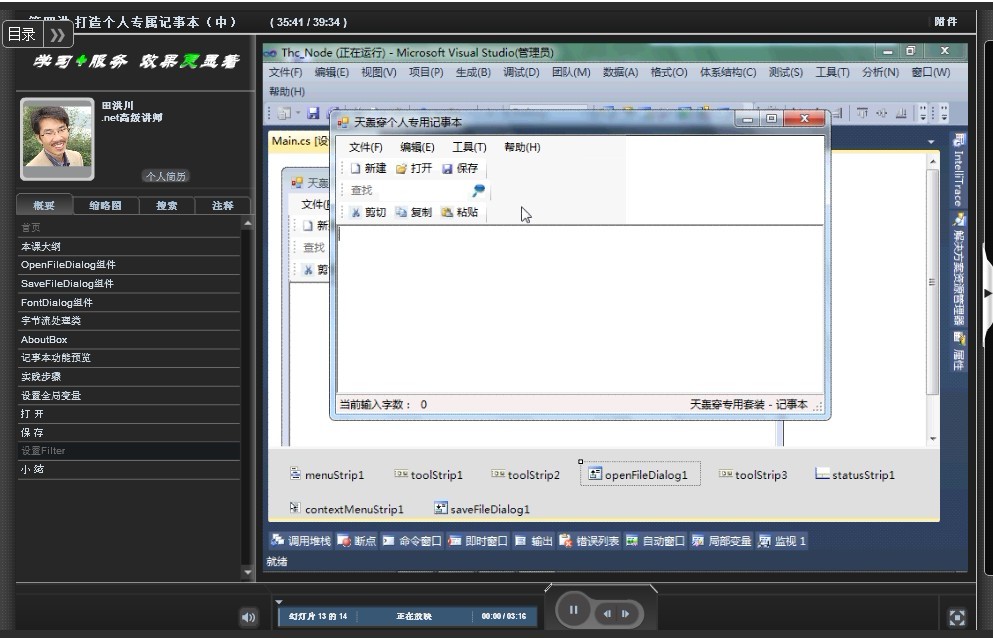
Task: Select the OpenFileDialog组件 outline entry
Action: [129, 265]
